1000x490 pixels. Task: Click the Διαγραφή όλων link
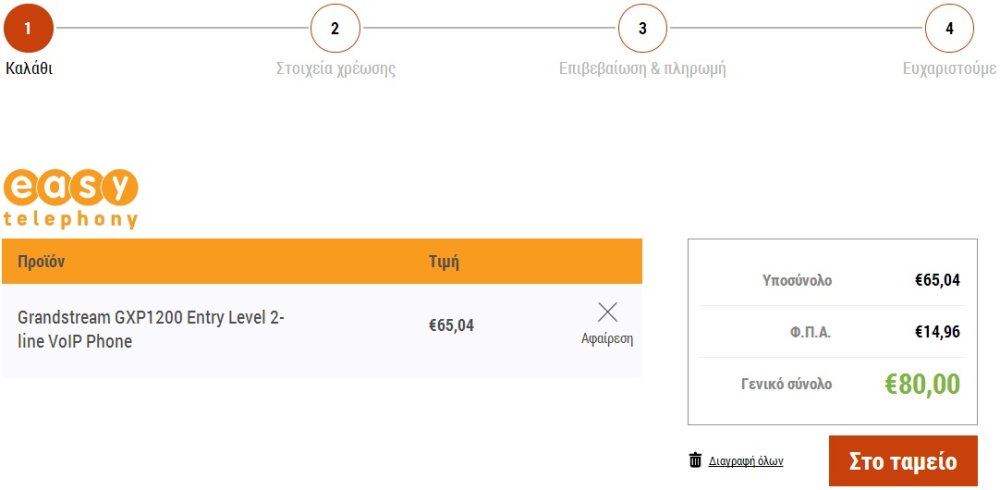click(746, 461)
